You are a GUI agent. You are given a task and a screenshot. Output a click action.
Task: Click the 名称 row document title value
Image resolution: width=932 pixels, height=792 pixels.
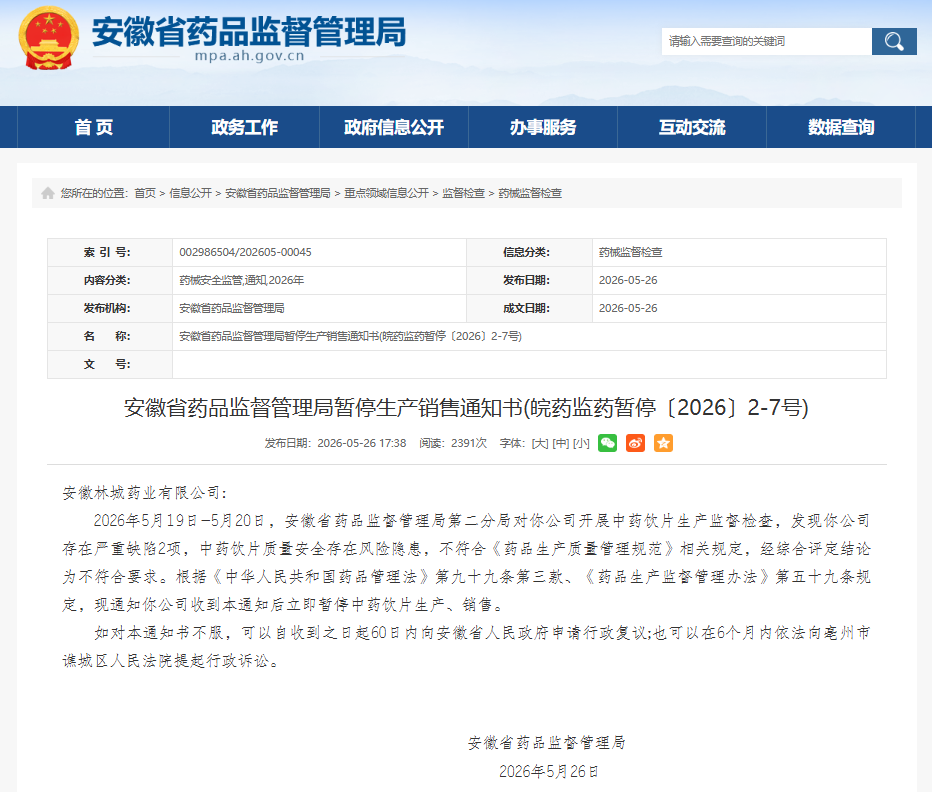tap(351, 336)
